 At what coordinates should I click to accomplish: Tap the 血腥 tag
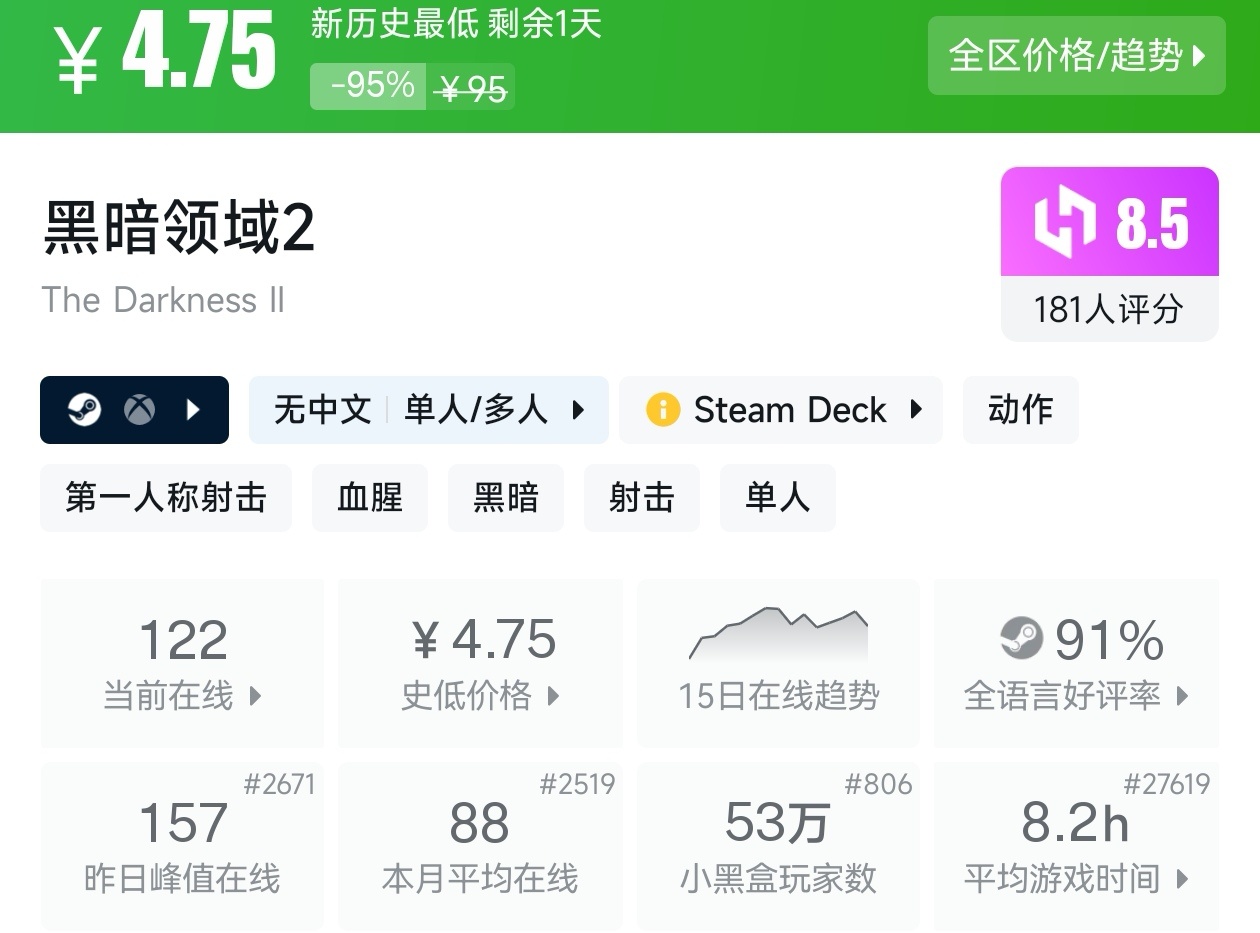pos(369,498)
